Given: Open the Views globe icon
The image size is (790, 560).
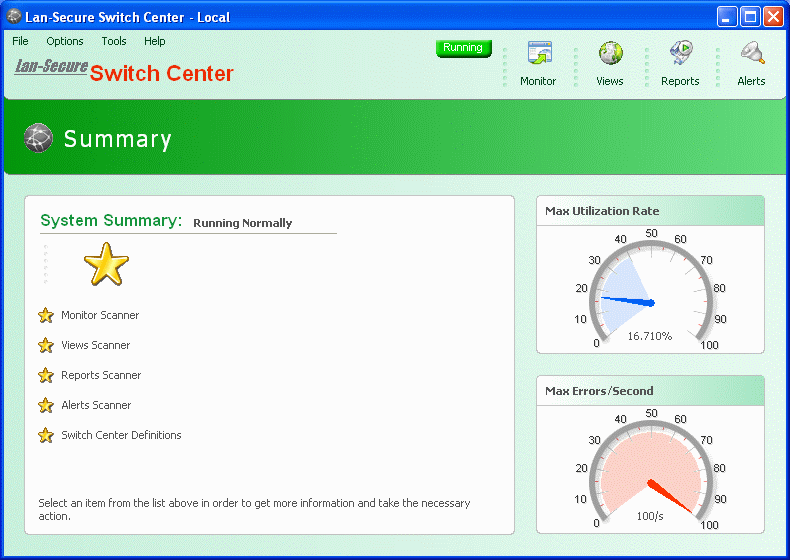Looking at the screenshot, I should [610, 53].
